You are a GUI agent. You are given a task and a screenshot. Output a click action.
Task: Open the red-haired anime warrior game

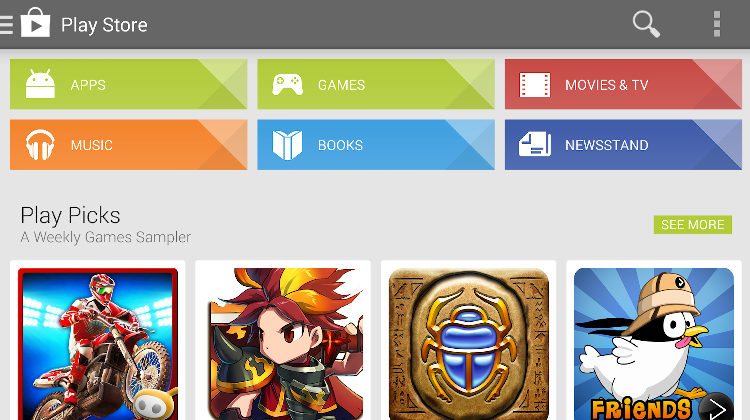(x=283, y=344)
